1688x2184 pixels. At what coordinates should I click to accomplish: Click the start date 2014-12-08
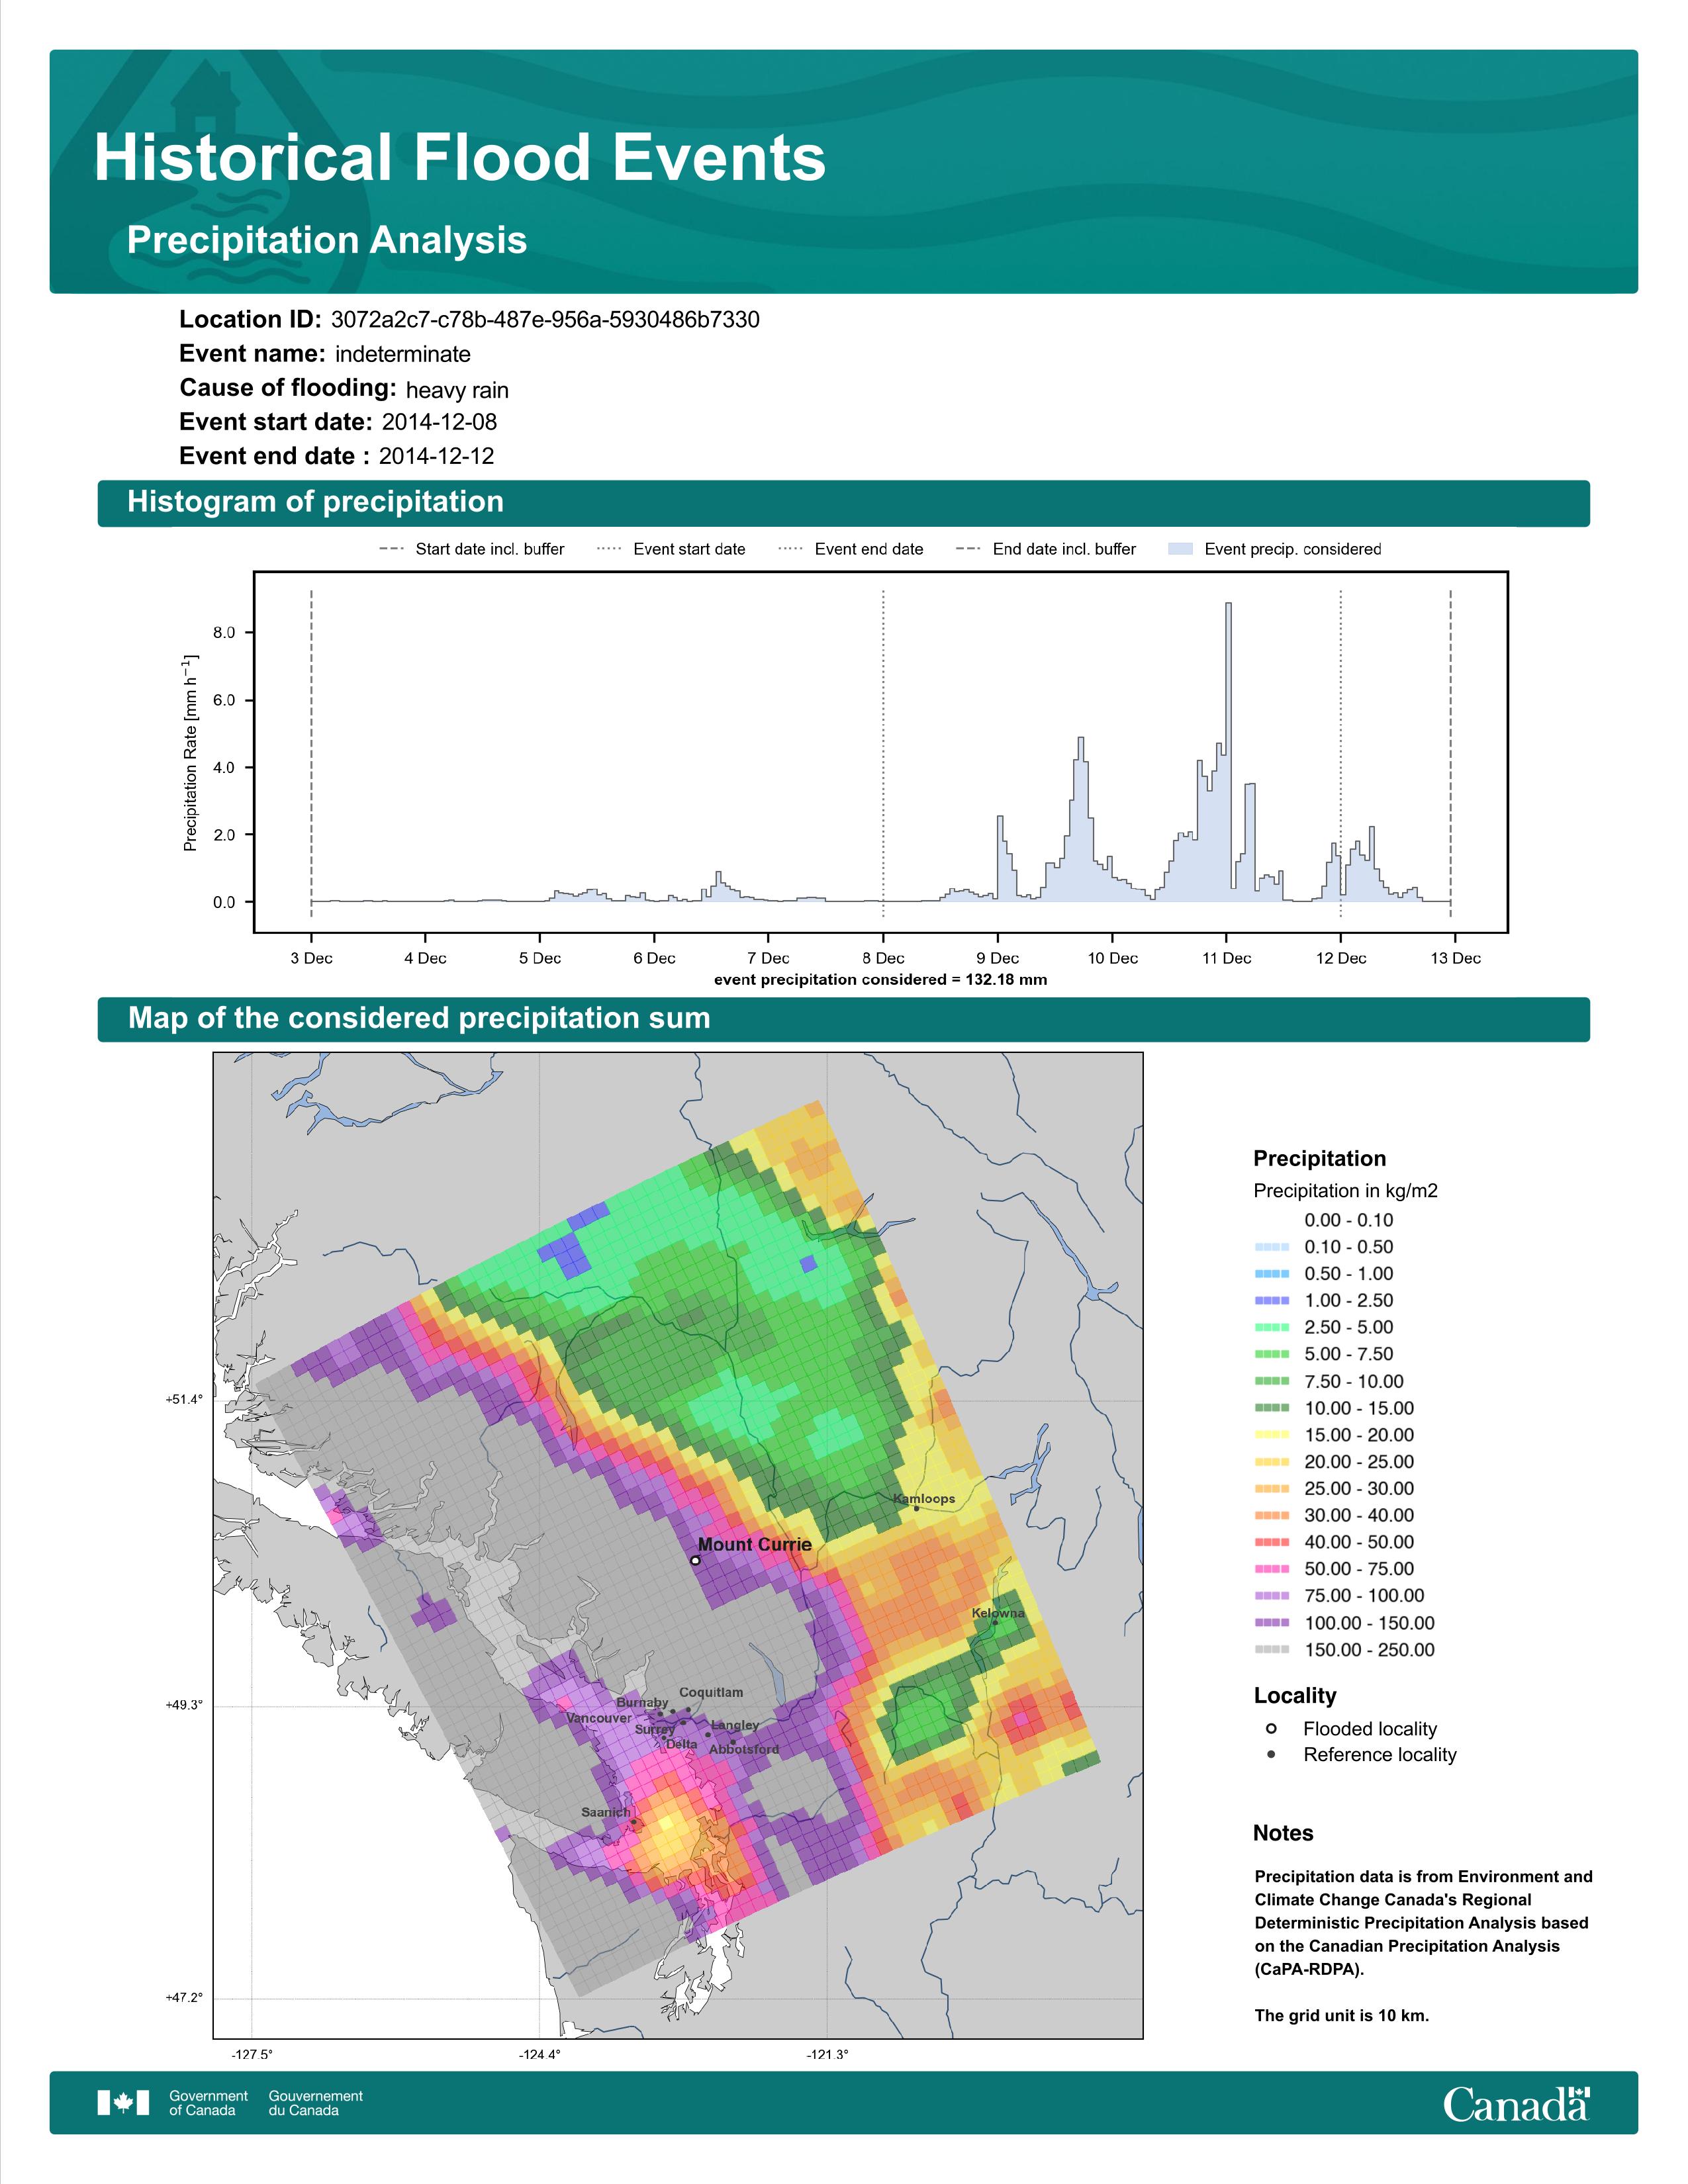click(x=439, y=422)
